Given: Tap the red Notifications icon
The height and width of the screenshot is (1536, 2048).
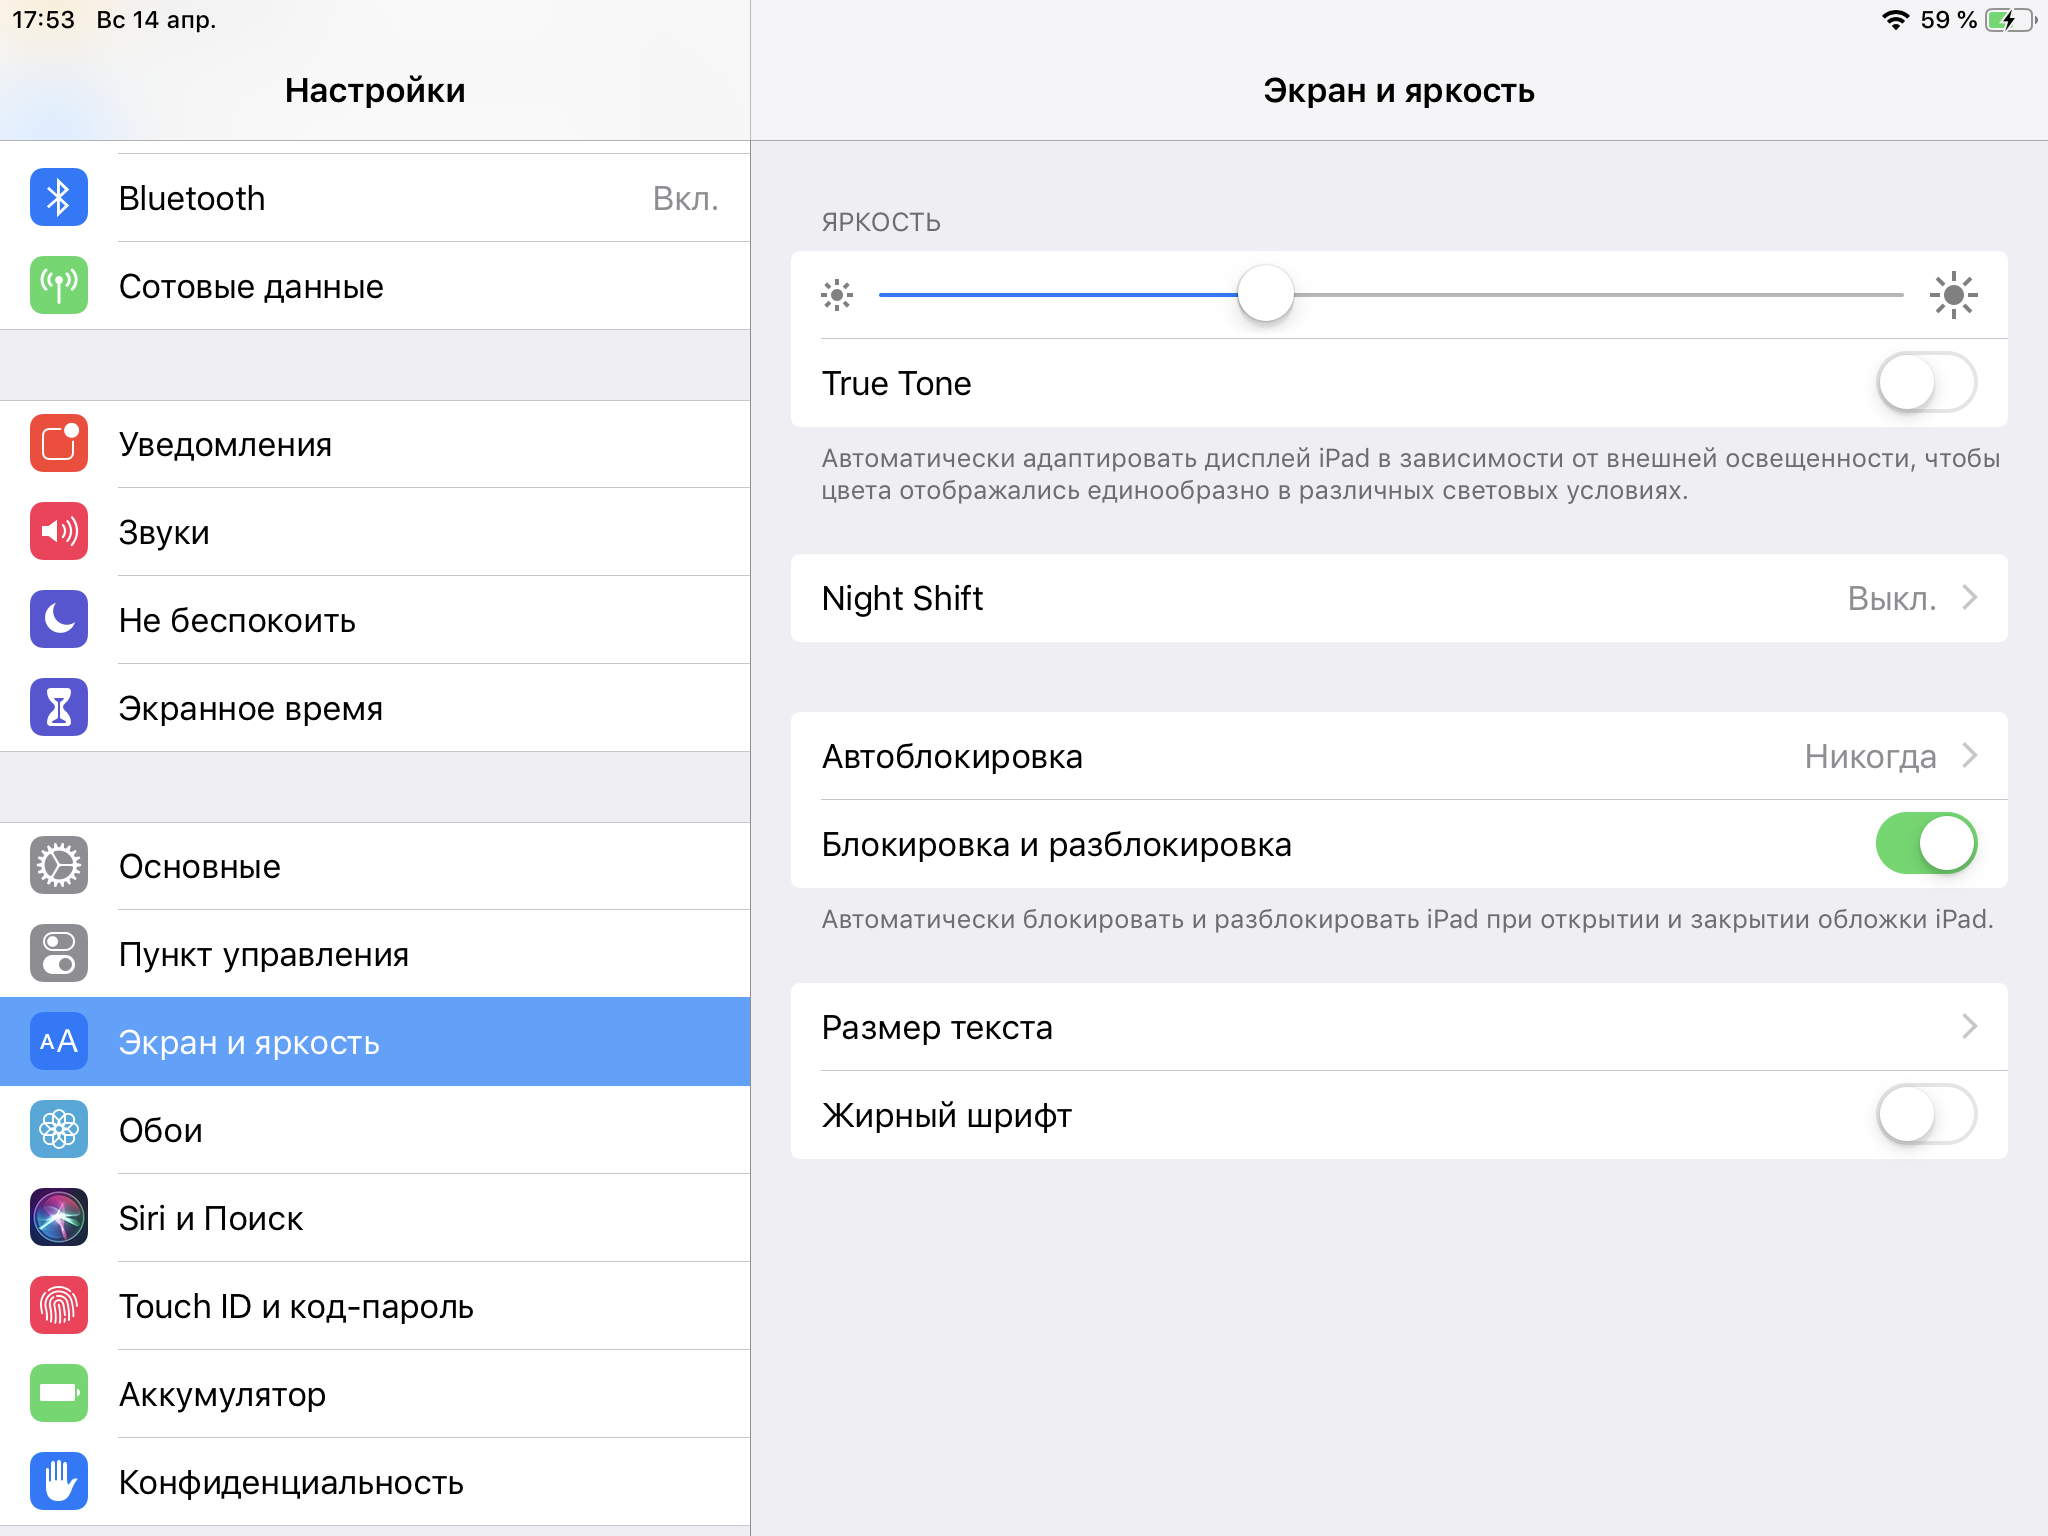Looking at the screenshot, I should pyautogui.click(x=59, y=444).
